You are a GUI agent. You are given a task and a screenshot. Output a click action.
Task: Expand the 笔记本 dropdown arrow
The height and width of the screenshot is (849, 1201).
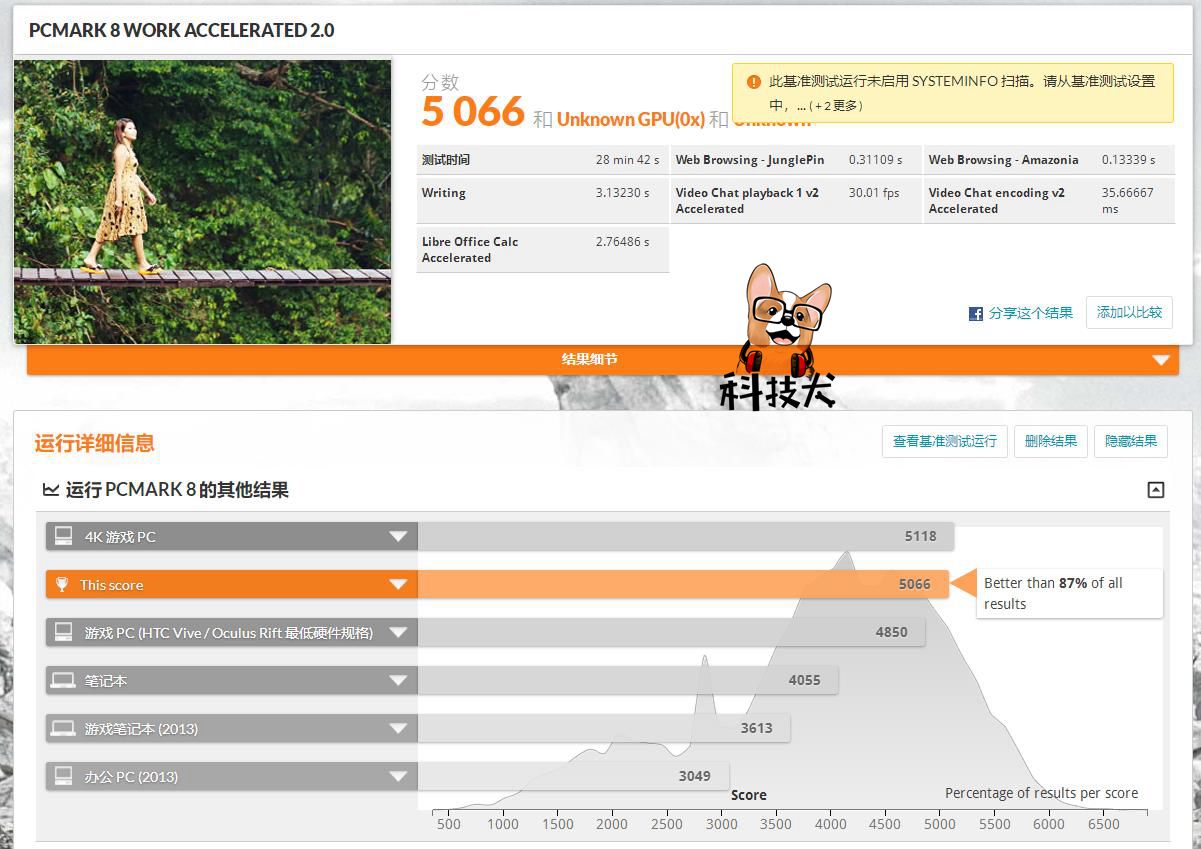[x=398, y=680]
